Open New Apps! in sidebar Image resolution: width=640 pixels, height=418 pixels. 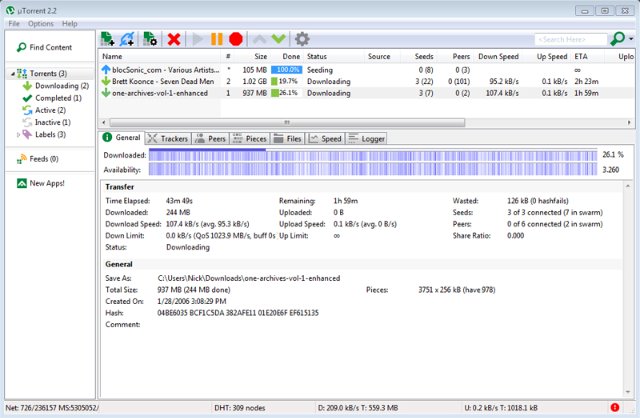pos(46,183)
